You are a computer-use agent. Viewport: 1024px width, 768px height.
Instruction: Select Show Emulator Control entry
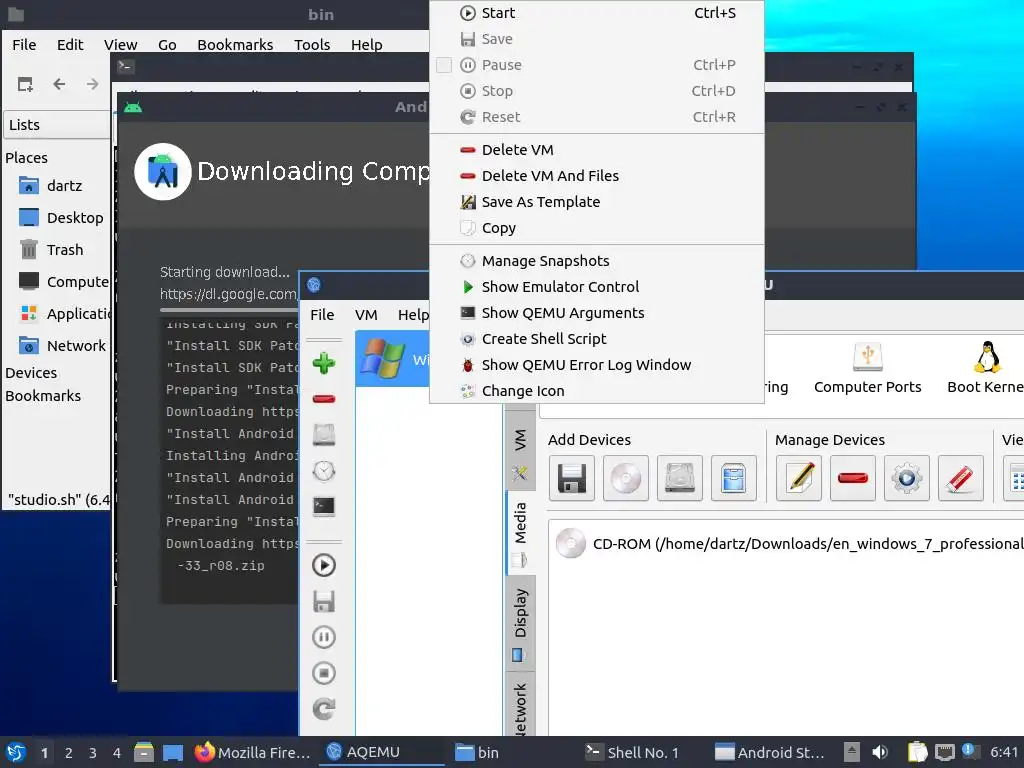point(597,287)
